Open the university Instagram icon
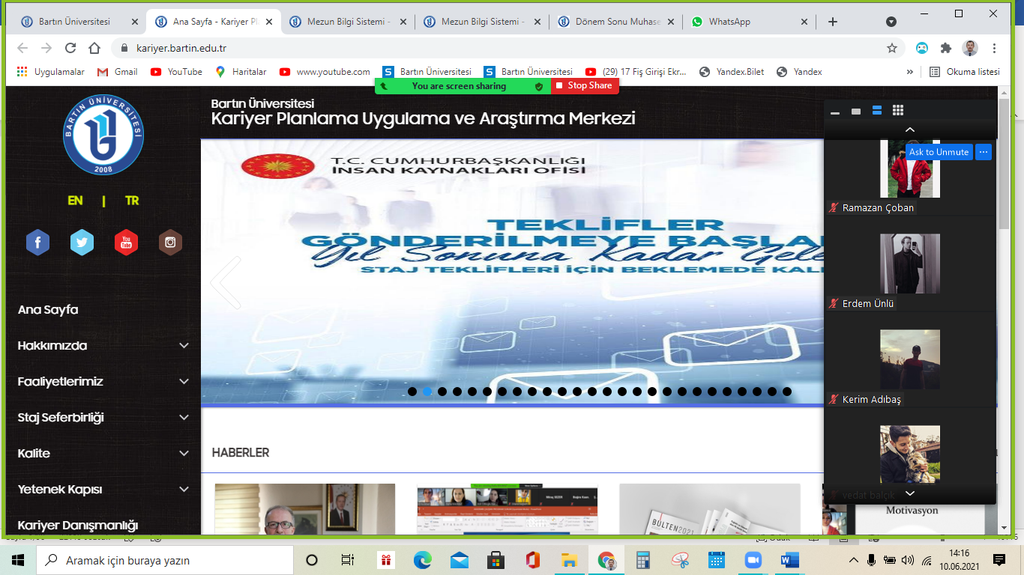Image resolution: width=1024 pixels, height=575 pixels. (170, 242)
